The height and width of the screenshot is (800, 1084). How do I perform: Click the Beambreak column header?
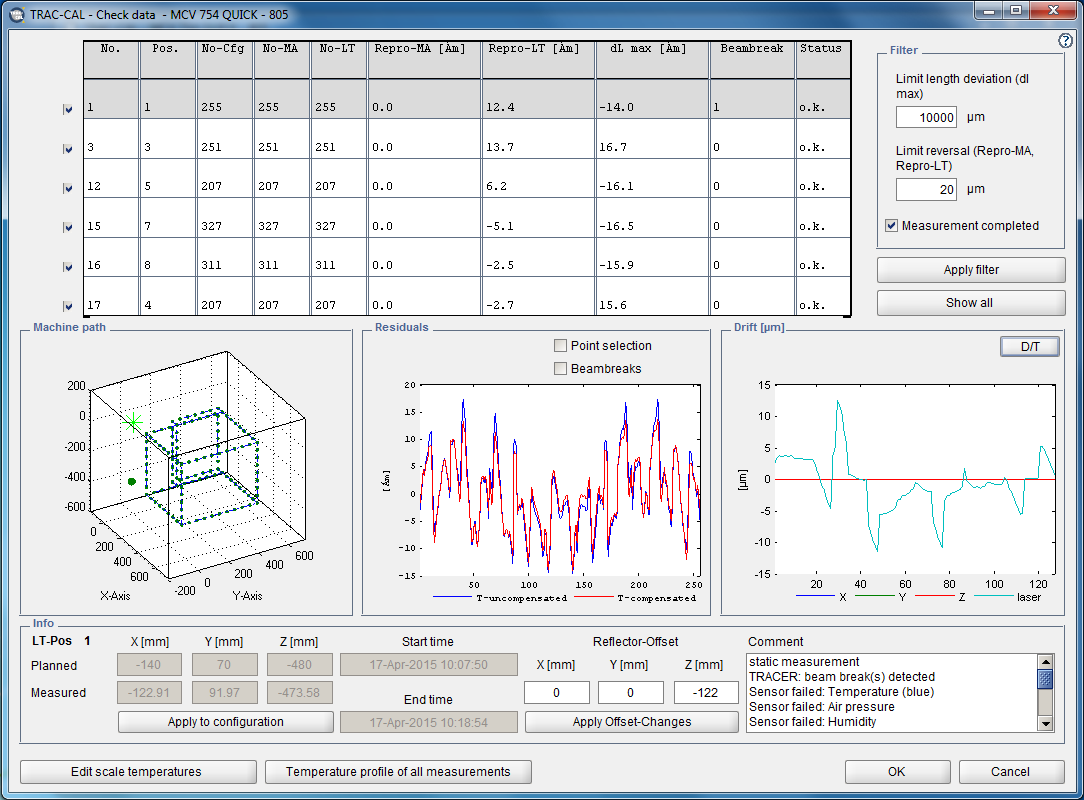[x=752, y=59]
